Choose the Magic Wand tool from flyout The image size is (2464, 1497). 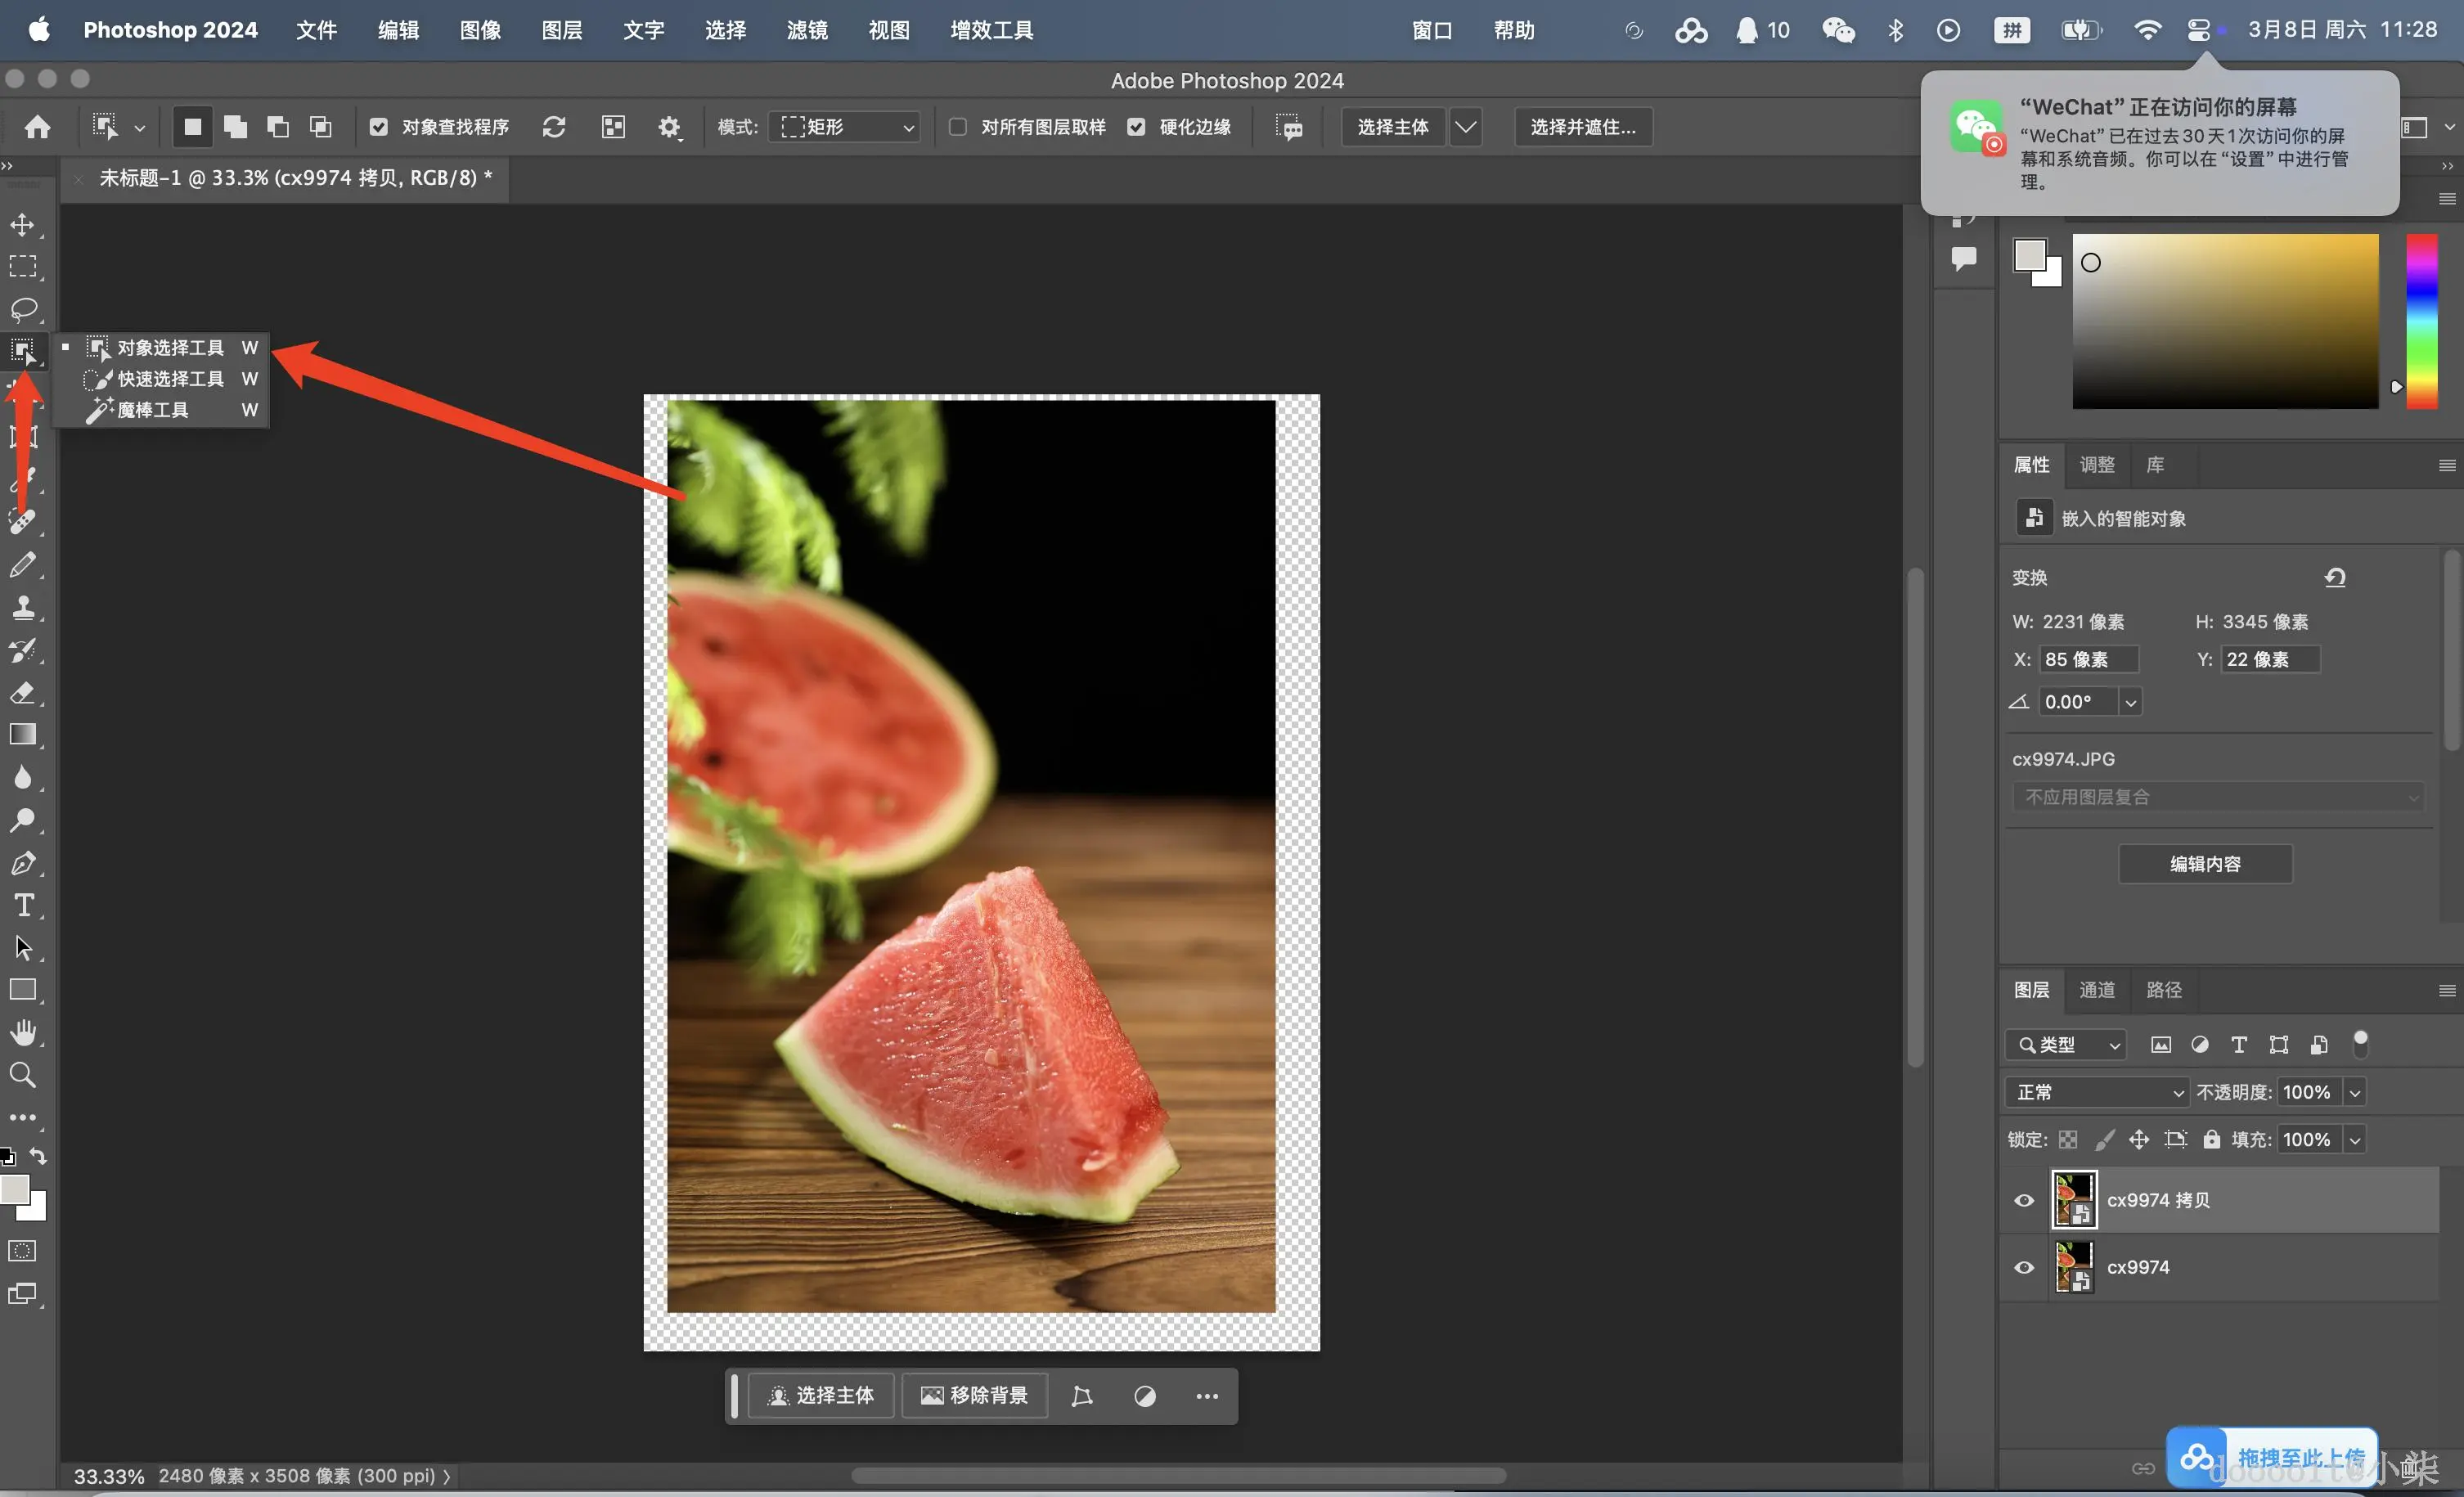pos(152,410)
